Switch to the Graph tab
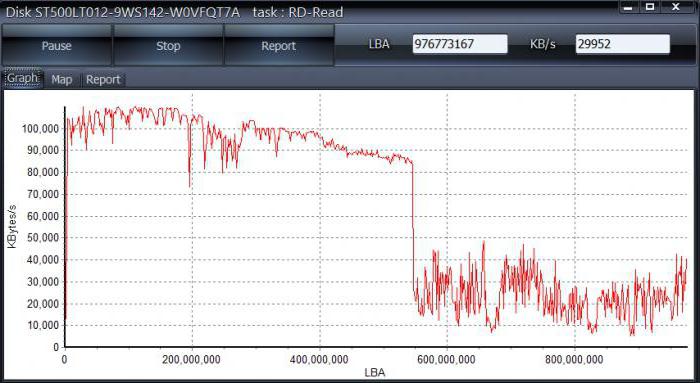This screenshot has width=700, height=383. pos(23,79)
